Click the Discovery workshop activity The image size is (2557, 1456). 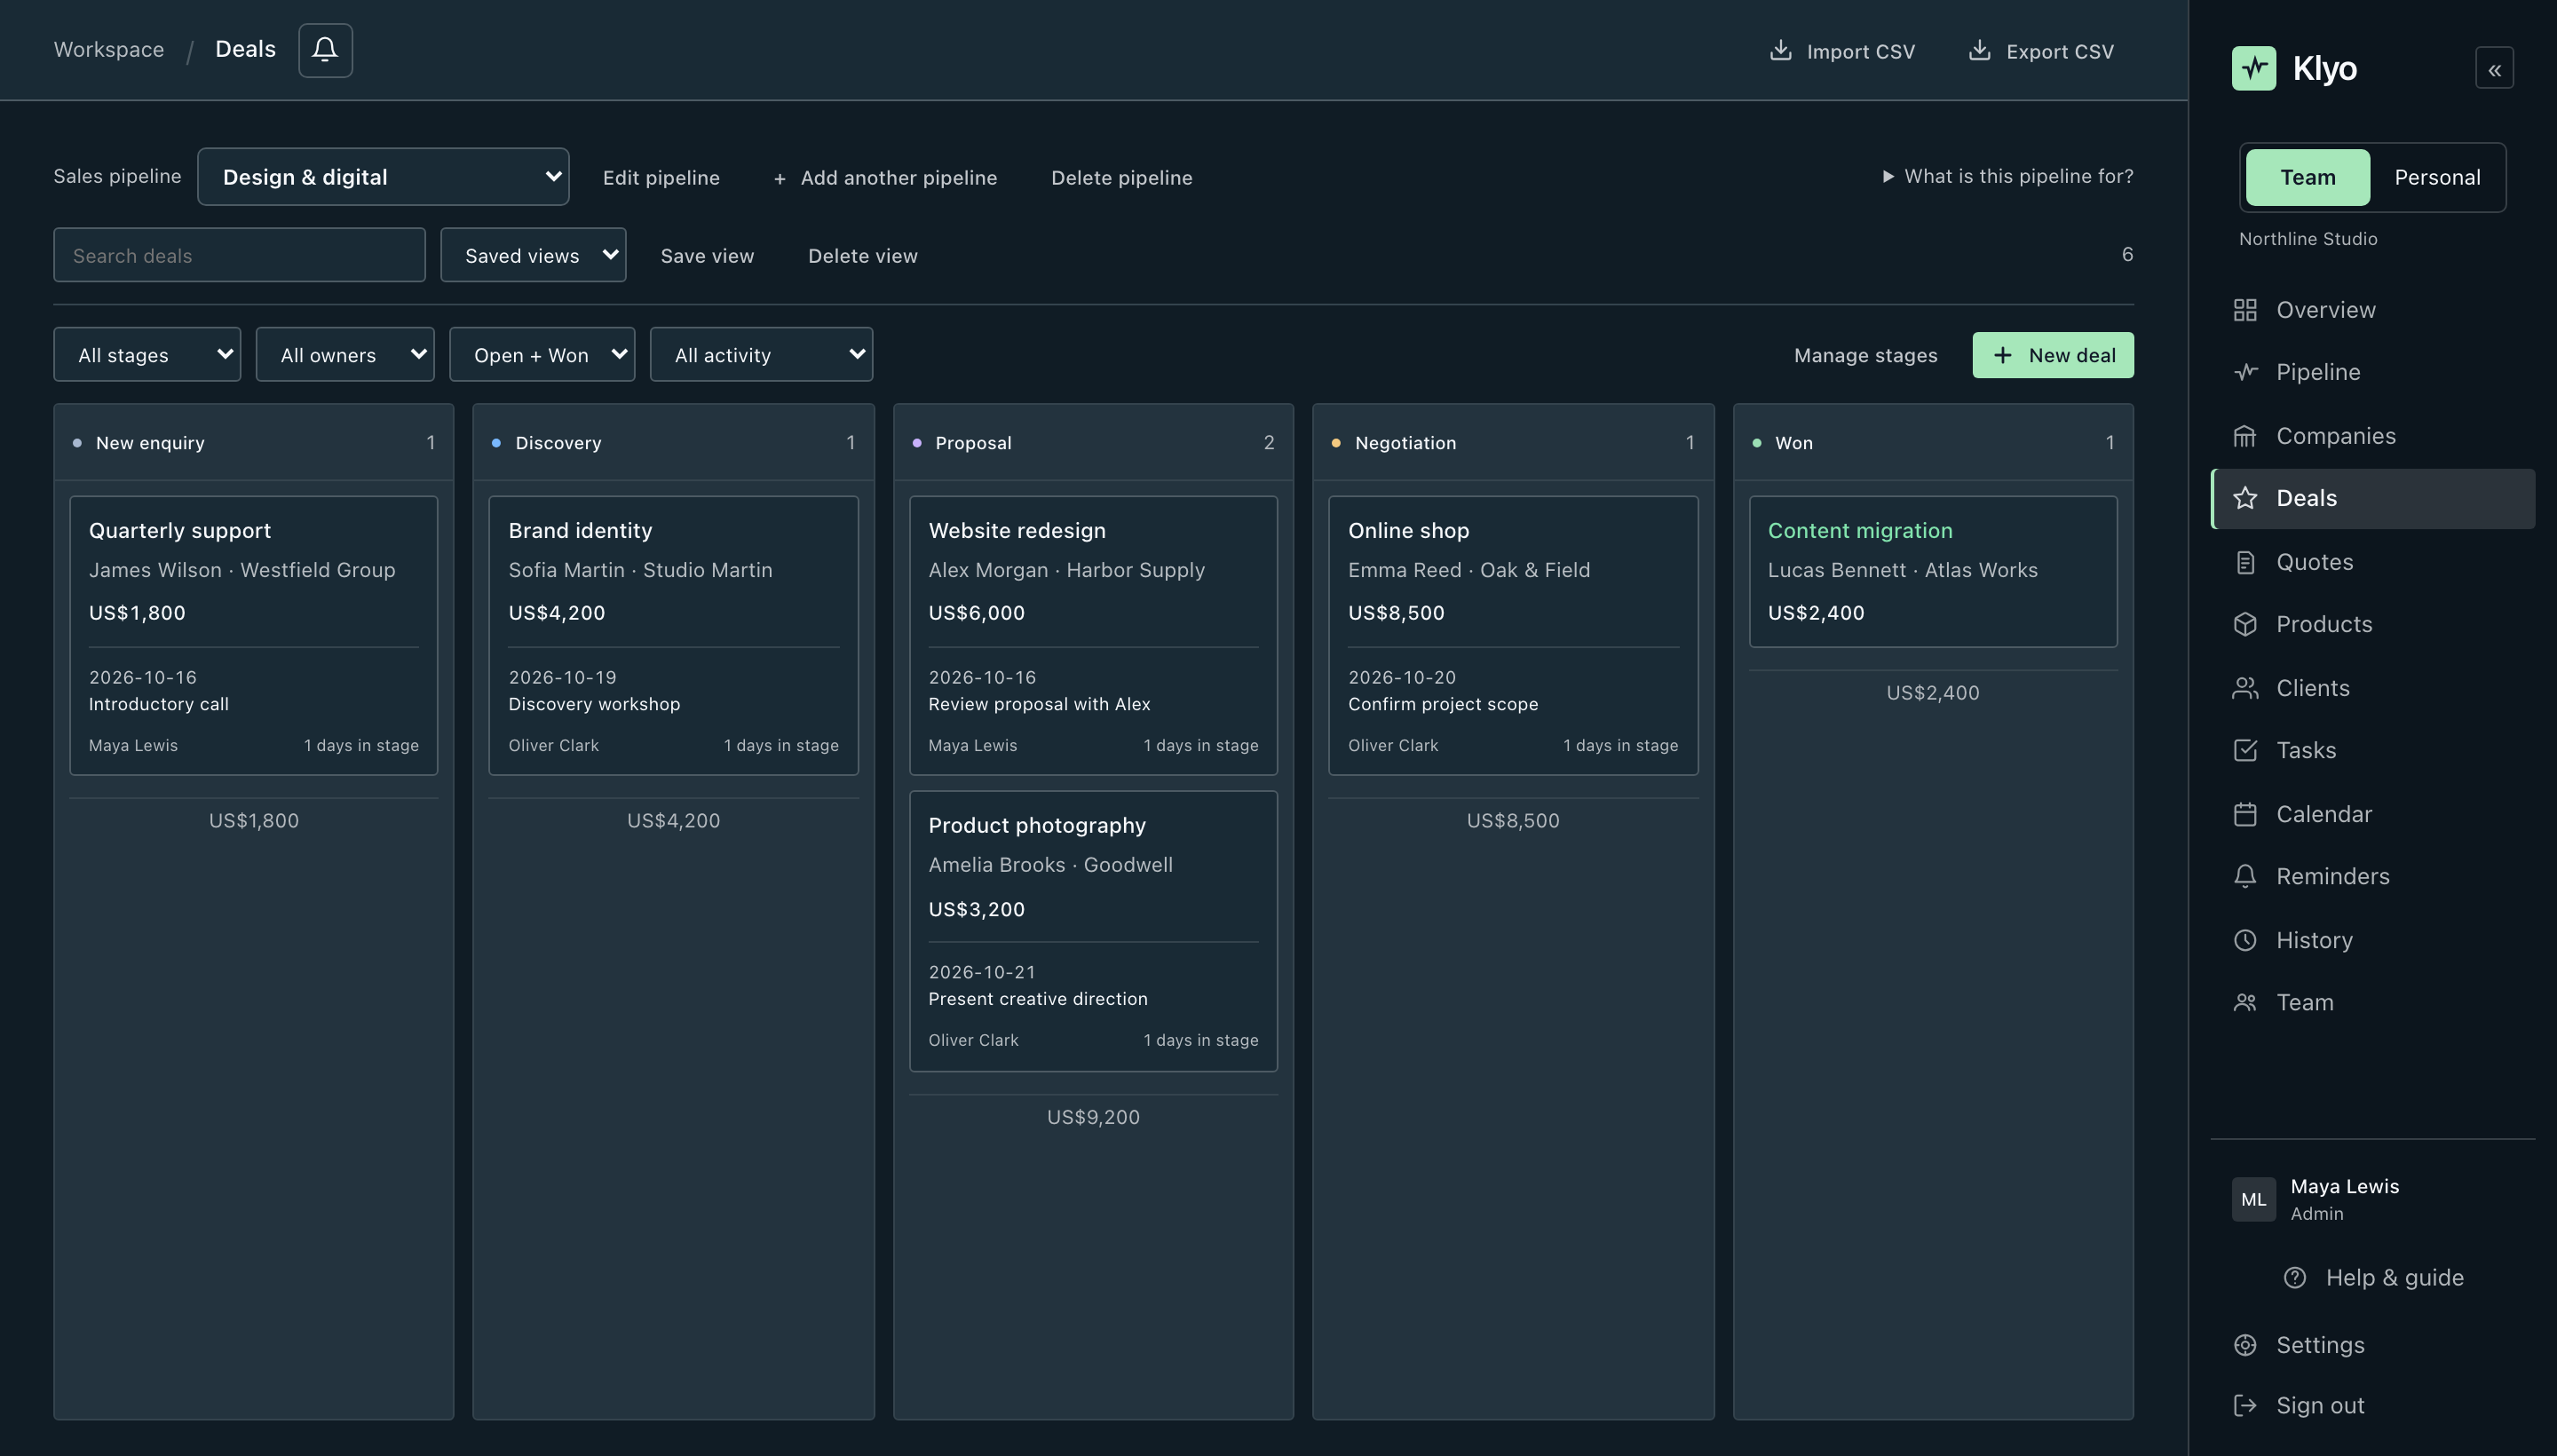point(594,704)
